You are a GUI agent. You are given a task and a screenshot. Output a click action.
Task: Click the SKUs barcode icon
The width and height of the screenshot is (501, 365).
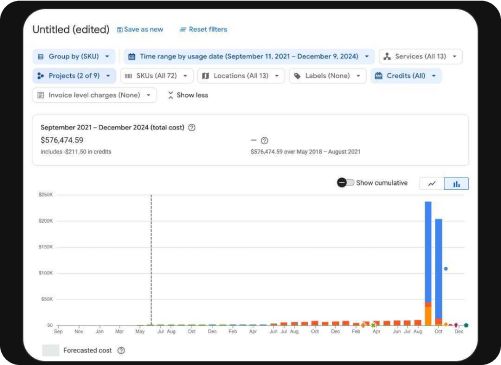(x=128, y=76)
